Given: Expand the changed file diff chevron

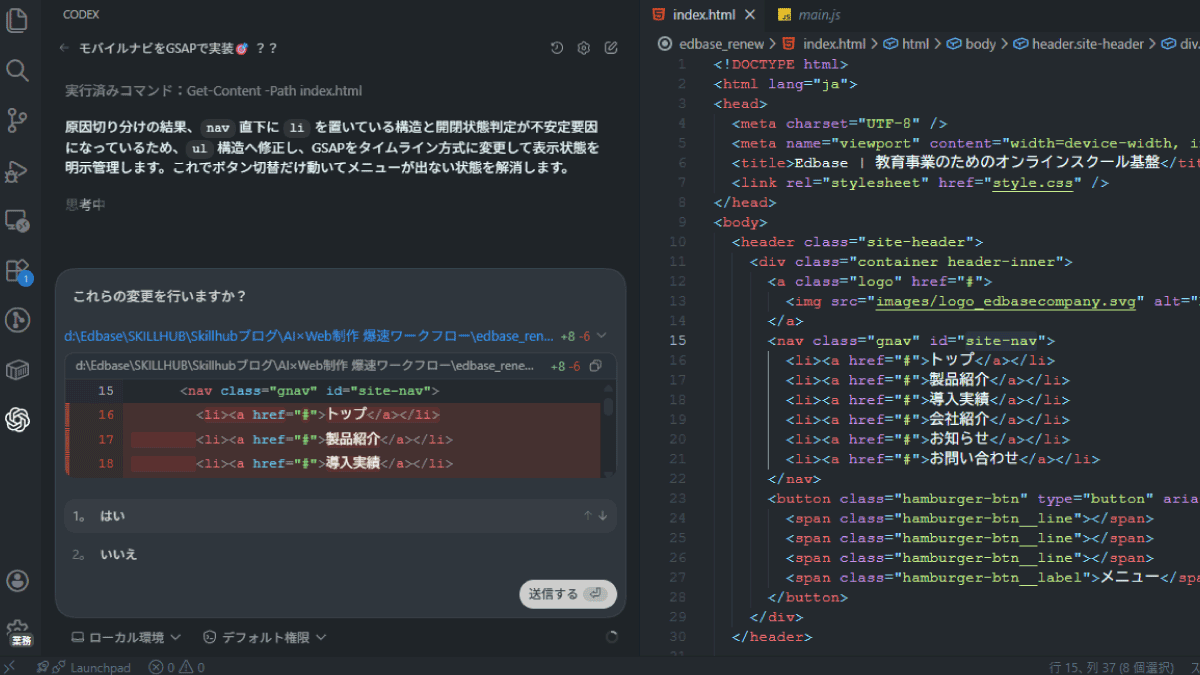Looking at the screenshot, I should click(602, 337).
